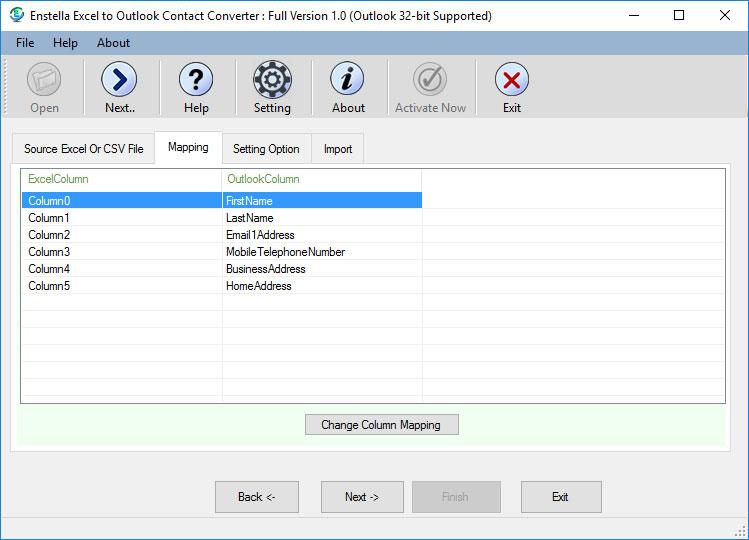Click the Change Column Mapping button

tap(381, 425)
